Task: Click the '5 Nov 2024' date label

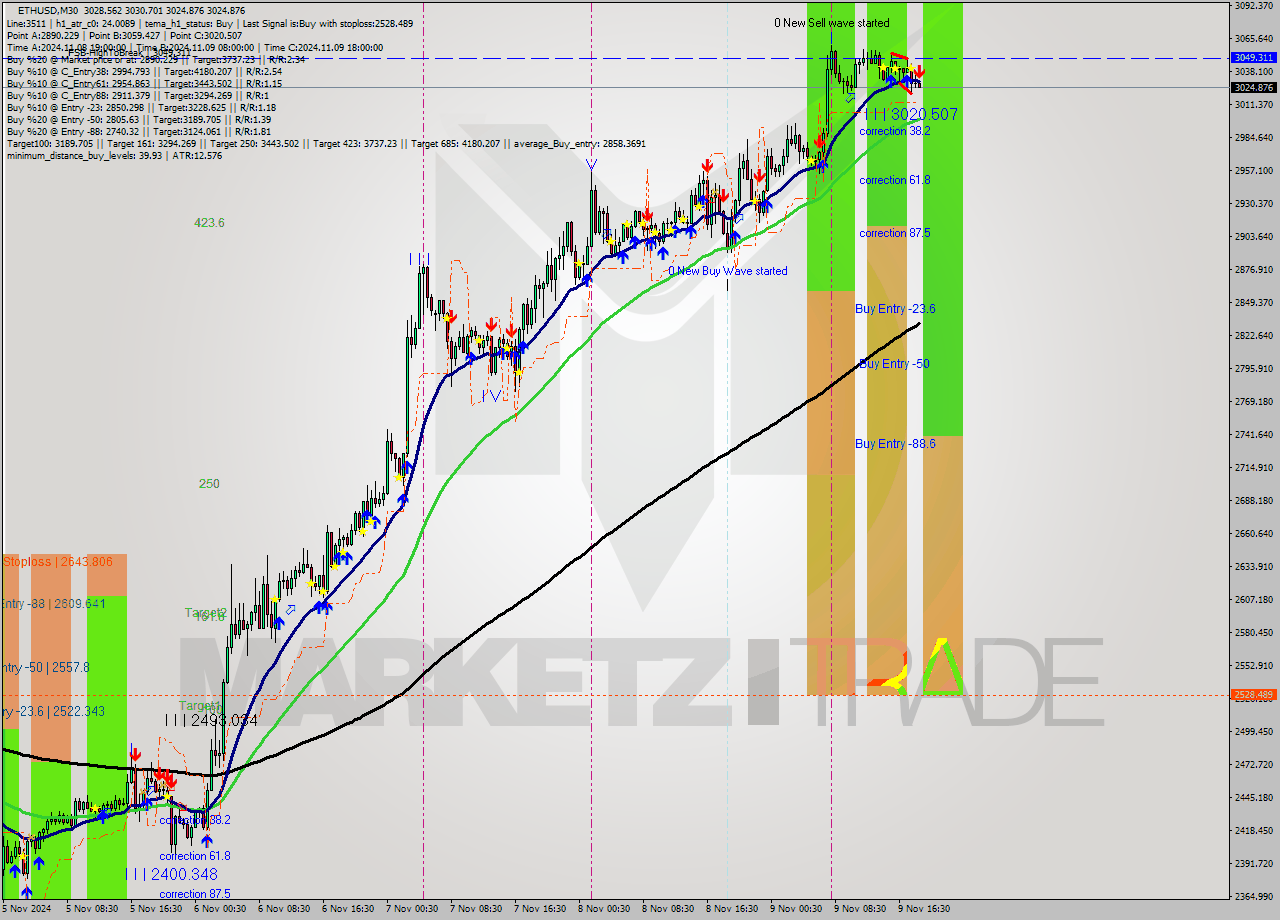Action: (26, 910)
